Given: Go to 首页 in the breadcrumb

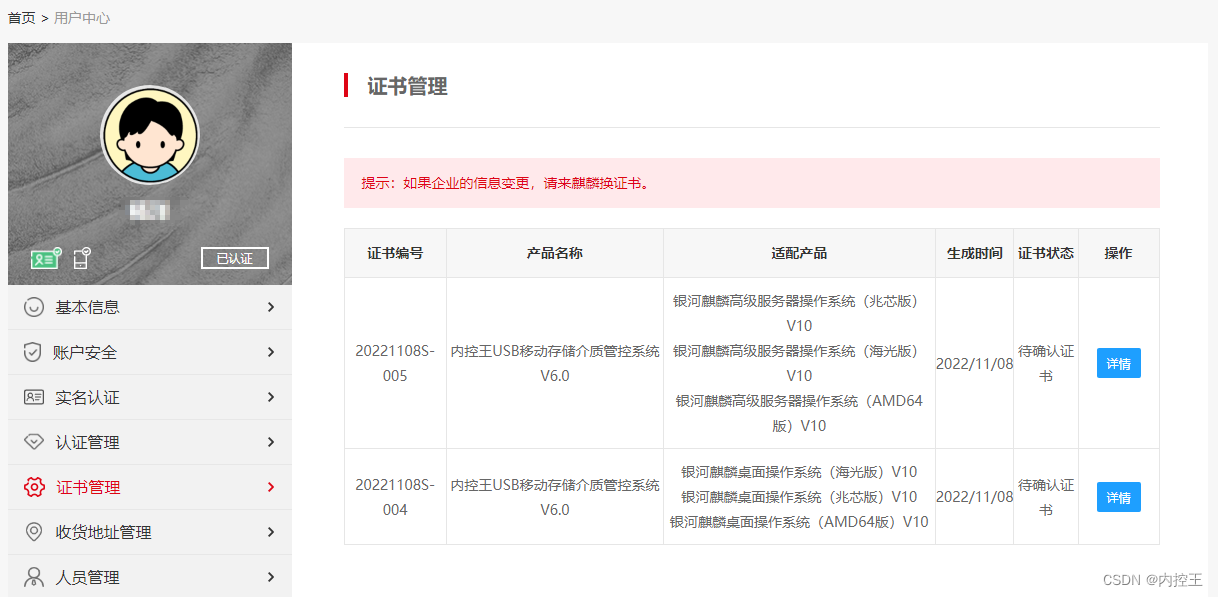Looking at the screenshot, I should [x=22, y=18].
